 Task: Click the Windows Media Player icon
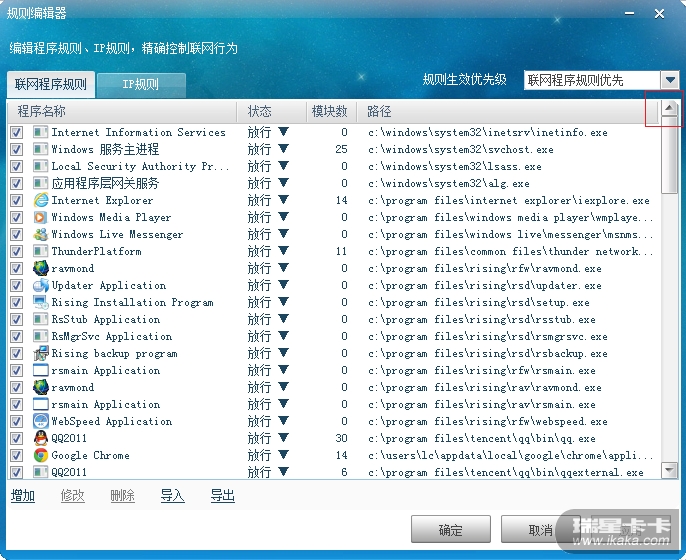coord(41,217)
